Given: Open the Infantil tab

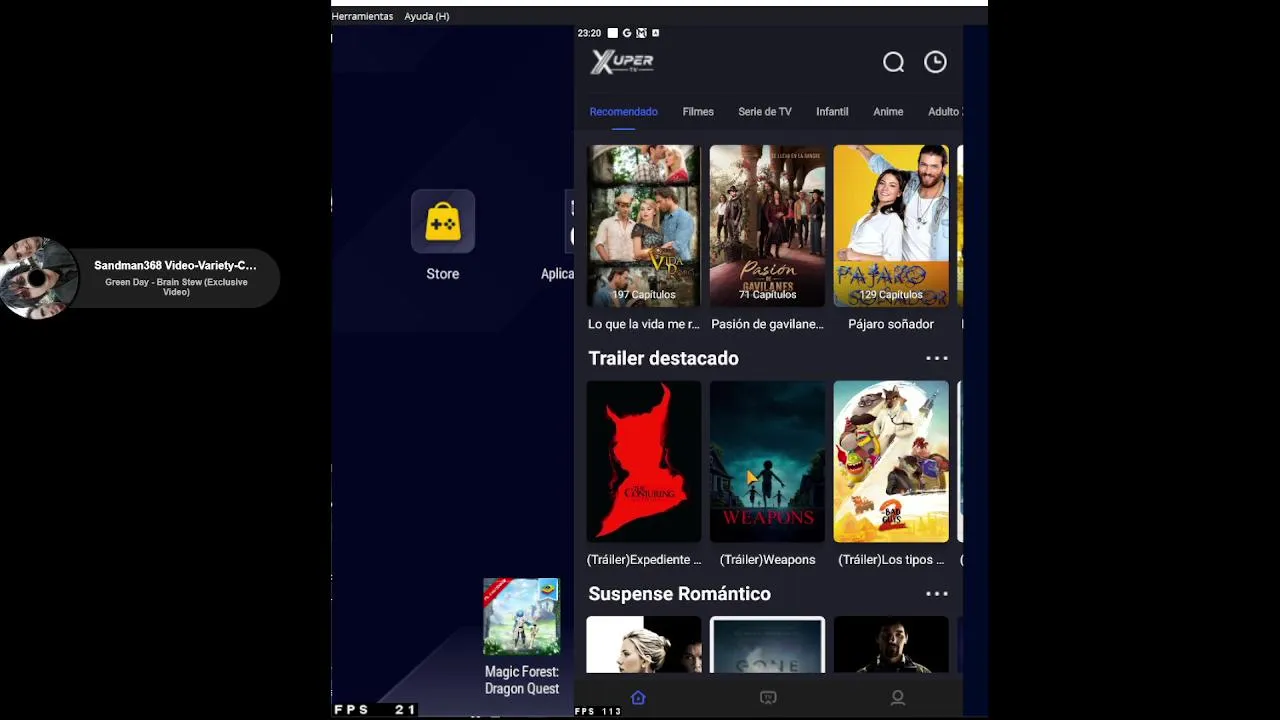Looking at the screenshot, I should (x=832, y=112).
